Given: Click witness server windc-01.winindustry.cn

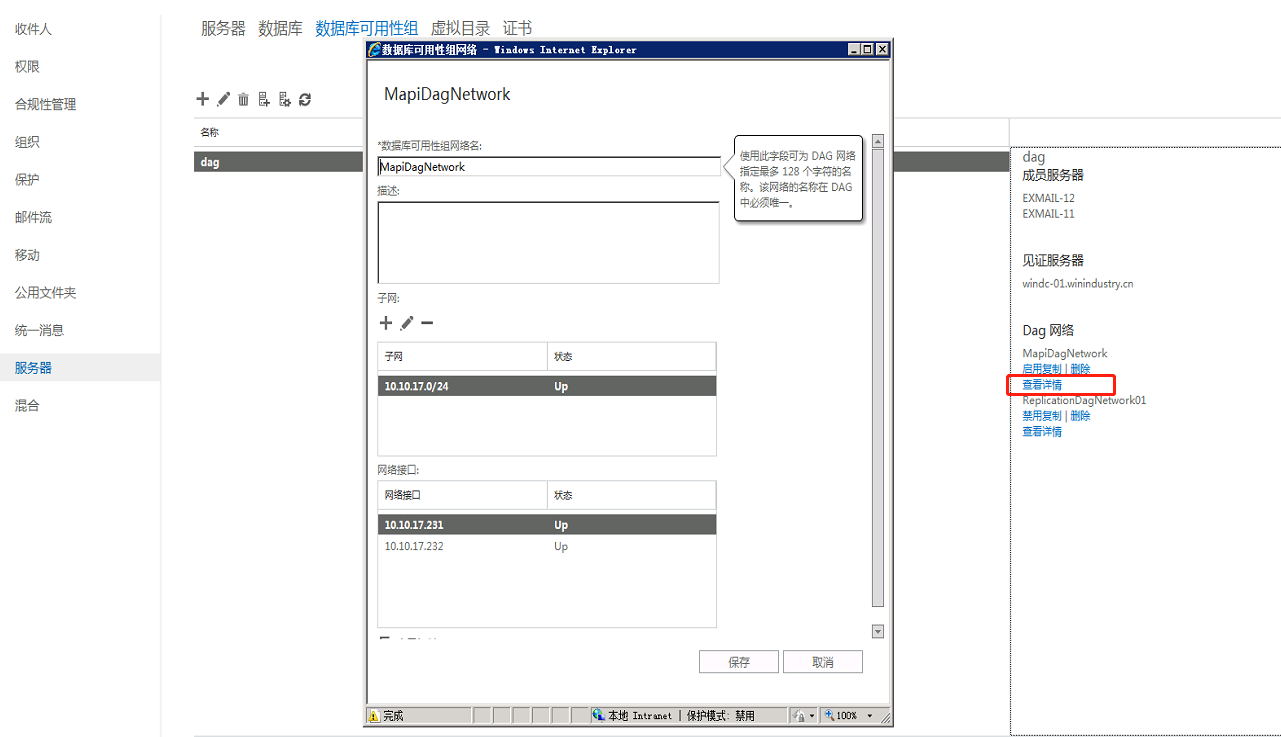Looking at the screenshot, I should [x=1078, y=284].
